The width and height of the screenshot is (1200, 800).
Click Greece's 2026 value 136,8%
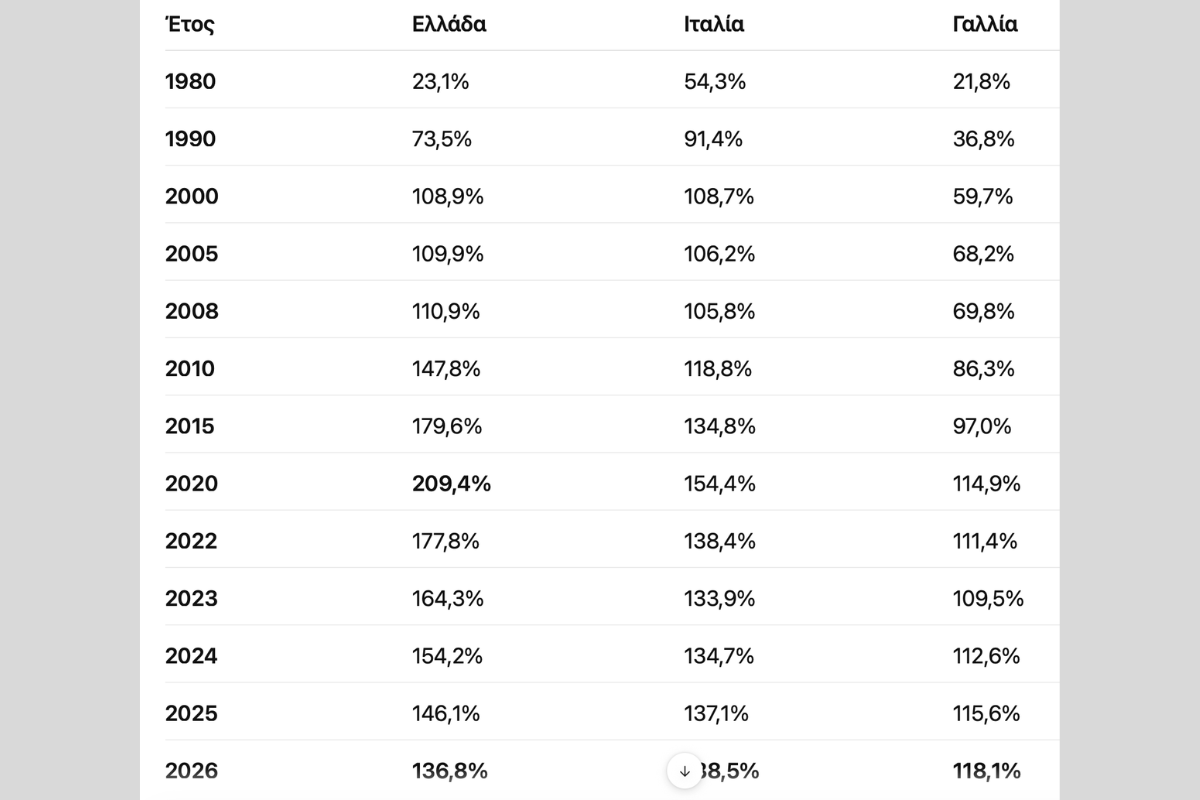(x=450, y=771)
